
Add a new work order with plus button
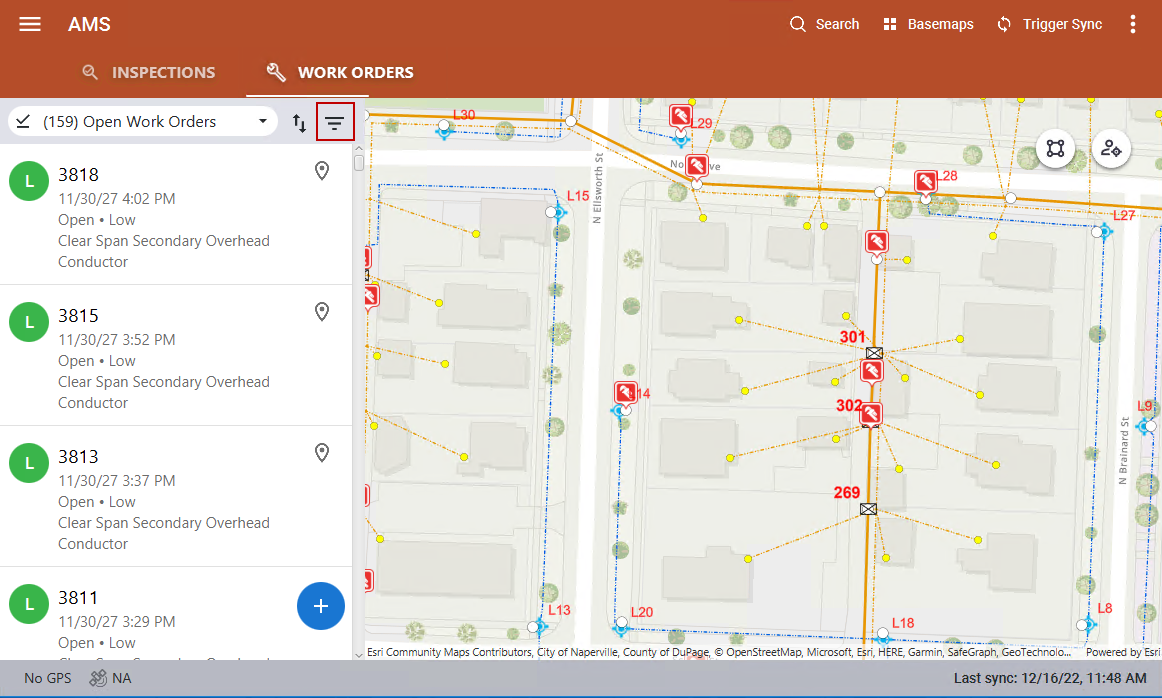point(321,606)
